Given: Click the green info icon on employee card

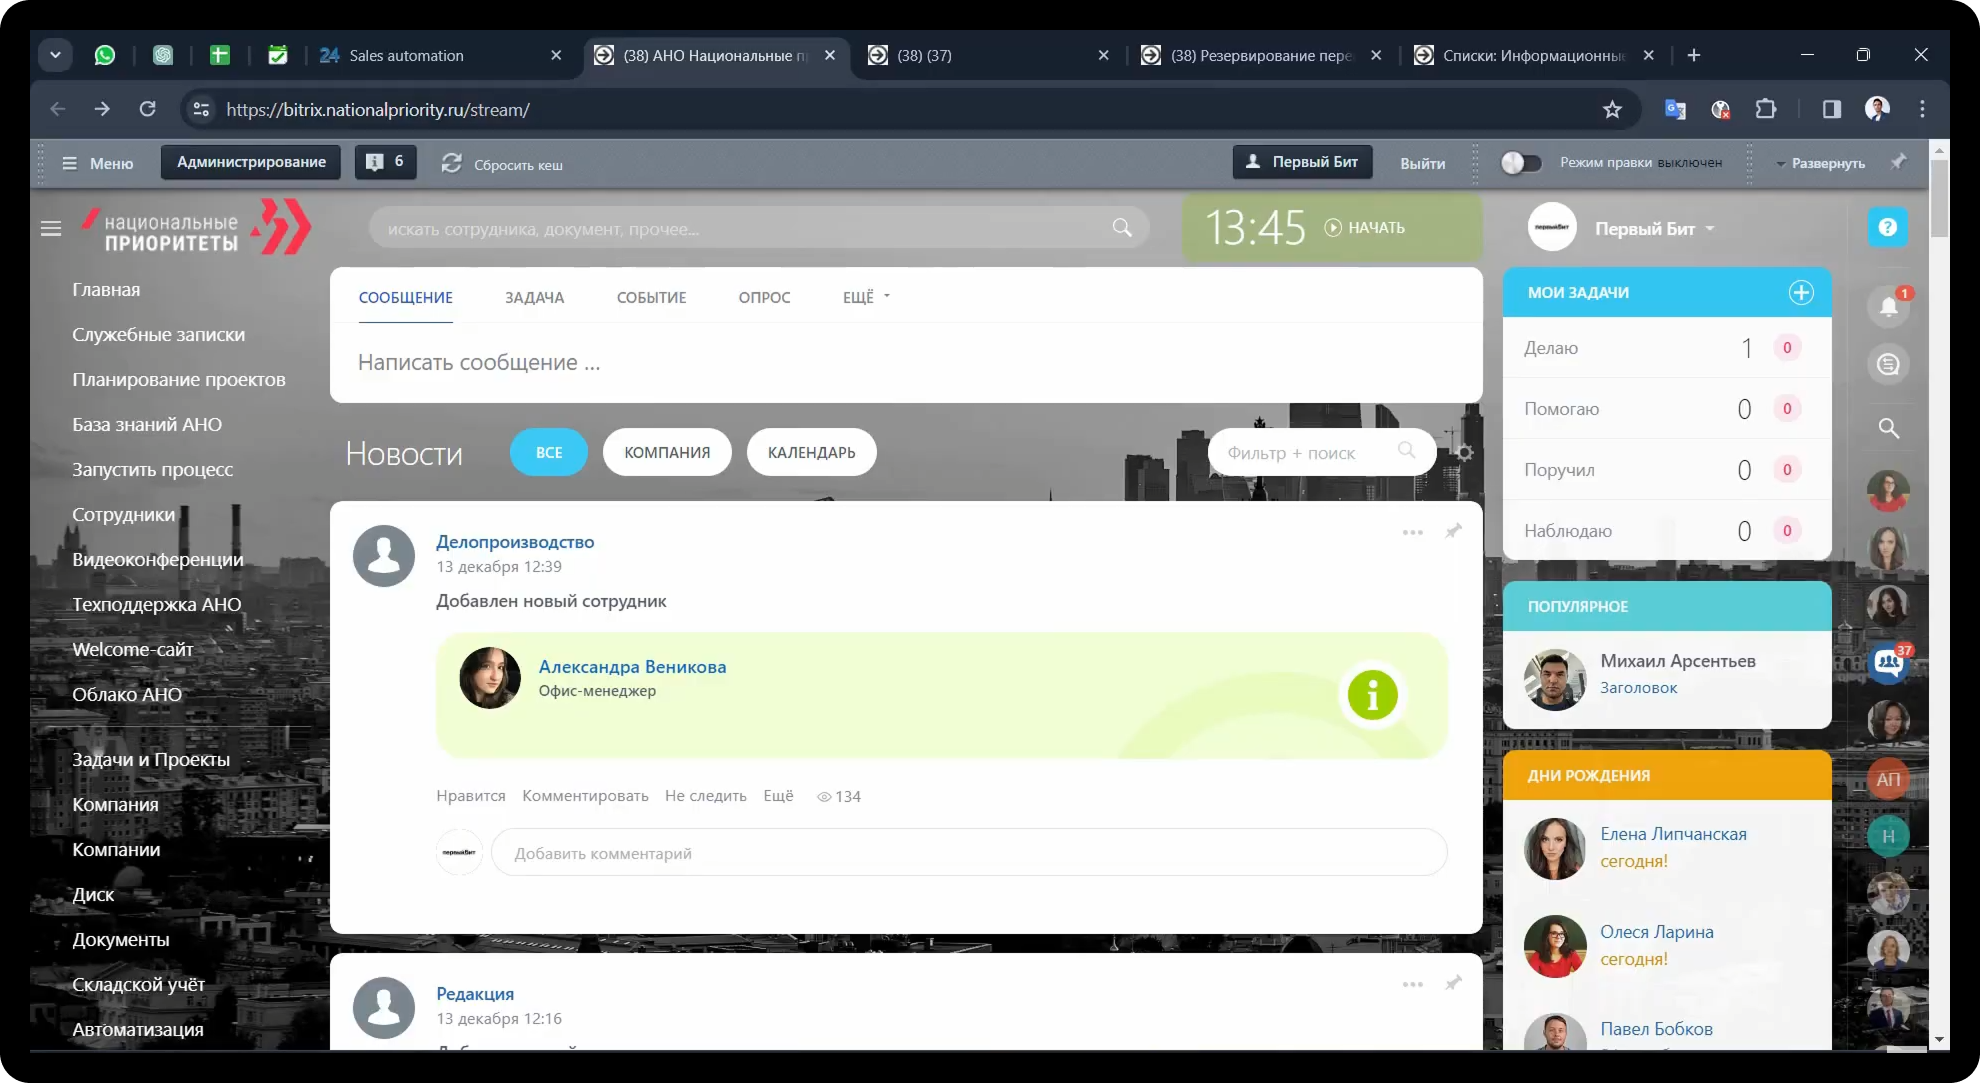Looking at the screenshot, I should 1372,694.
